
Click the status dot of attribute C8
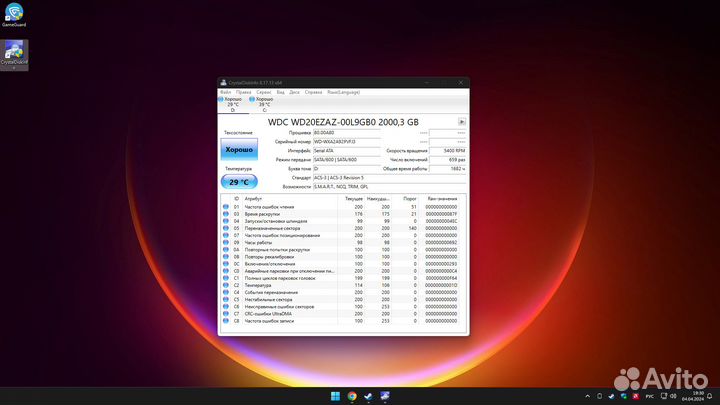[x=226, y=321]
